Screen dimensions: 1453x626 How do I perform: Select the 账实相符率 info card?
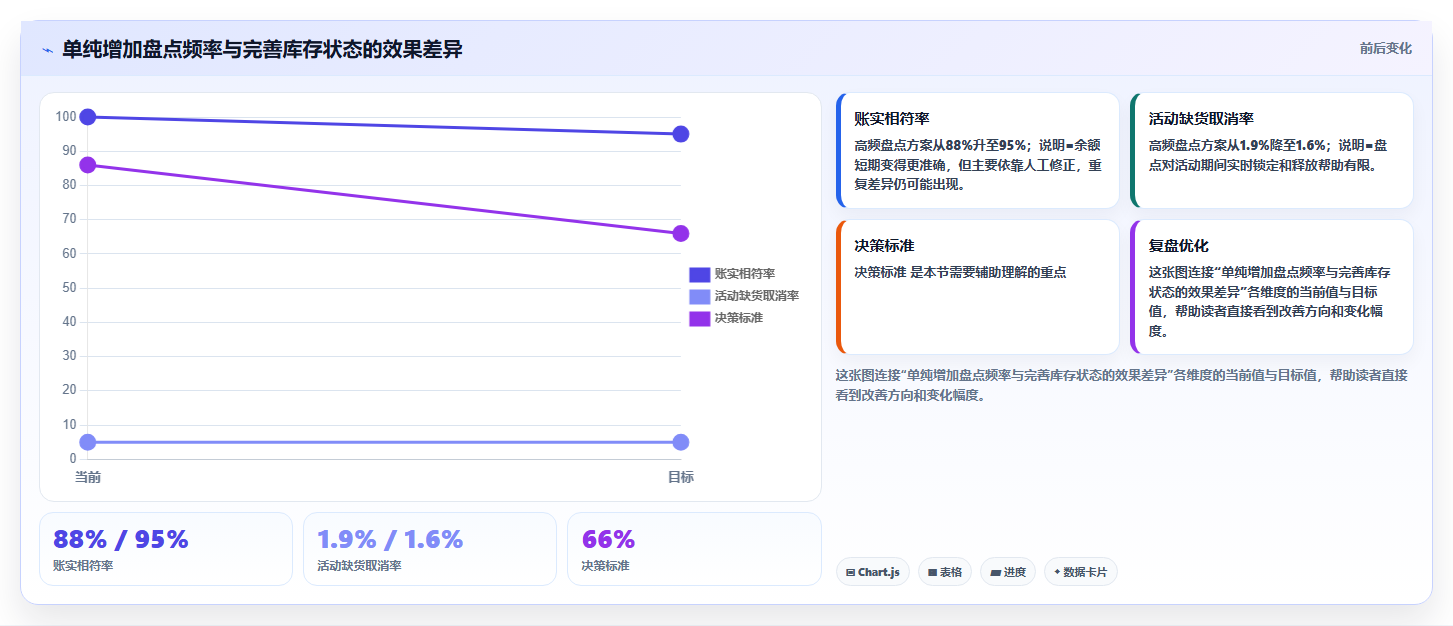977,150
